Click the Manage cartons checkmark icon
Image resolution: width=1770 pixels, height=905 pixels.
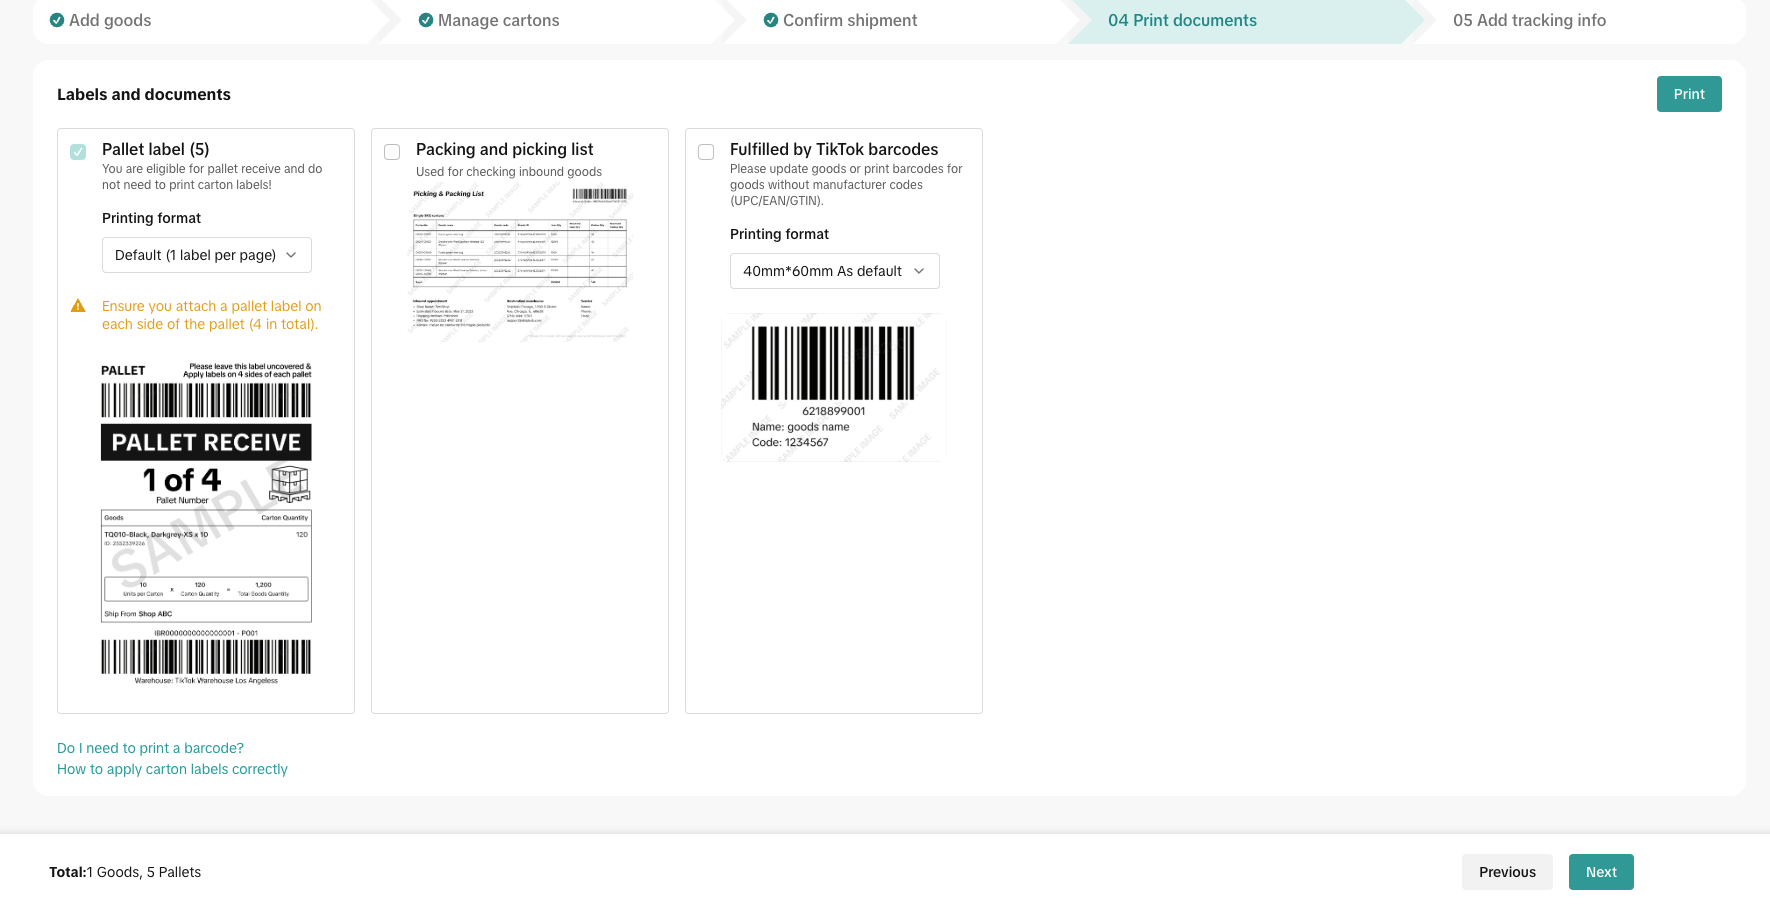(x=426, y=20)
